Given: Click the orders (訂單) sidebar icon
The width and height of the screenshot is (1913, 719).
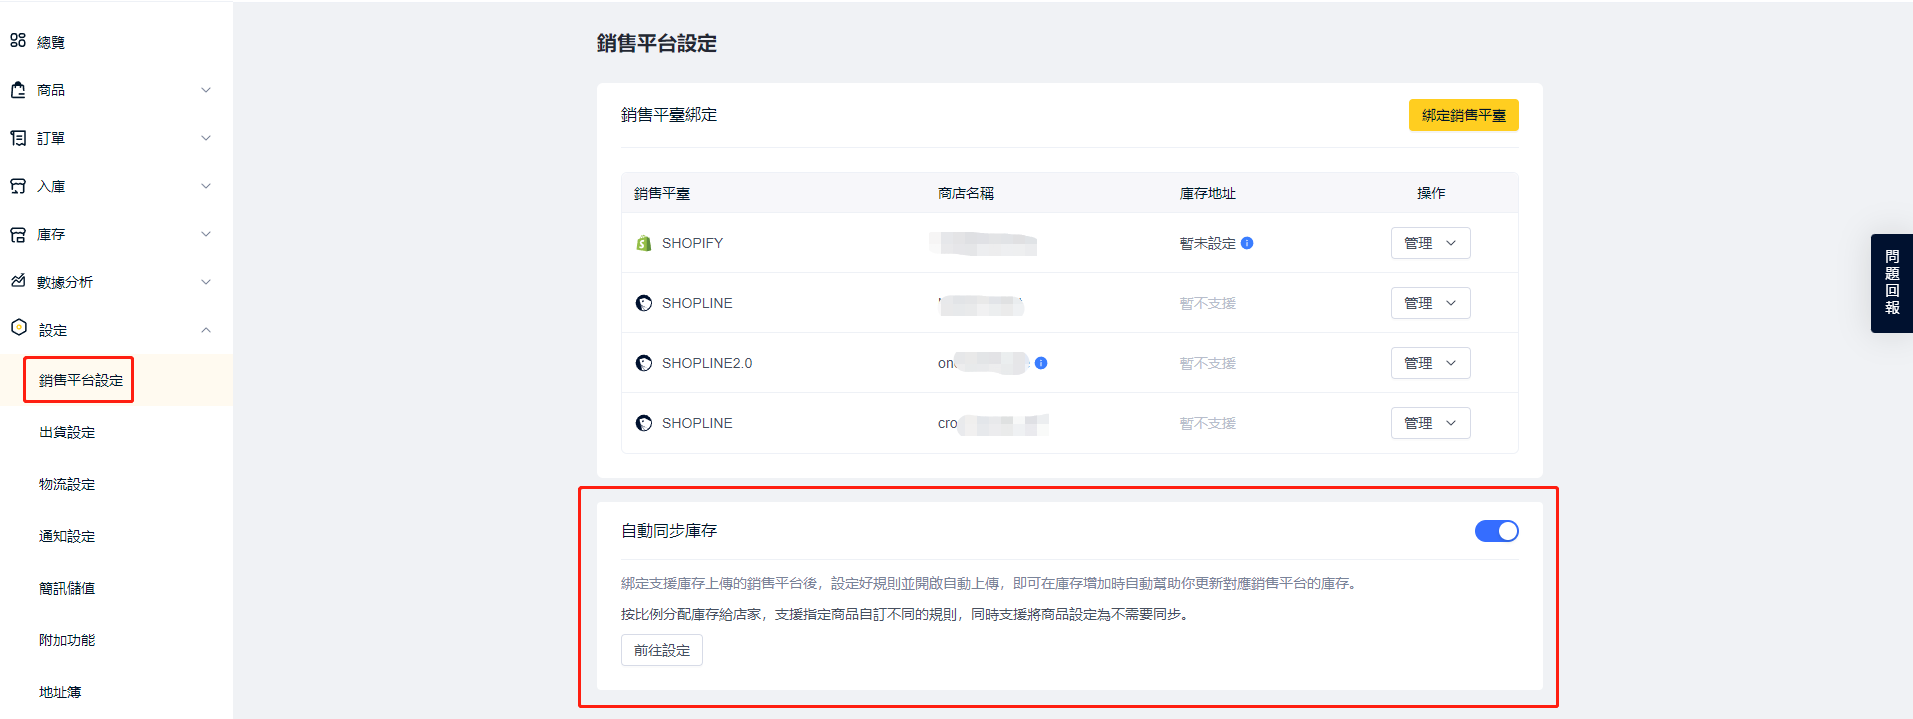Looking at the screenshot, I should point(18,138).
